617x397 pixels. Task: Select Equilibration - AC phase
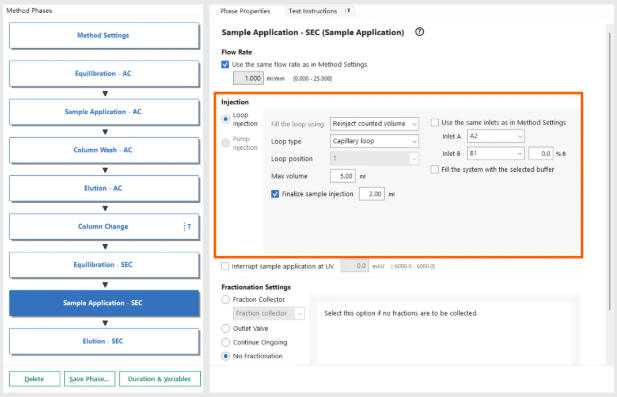[104, 74]
